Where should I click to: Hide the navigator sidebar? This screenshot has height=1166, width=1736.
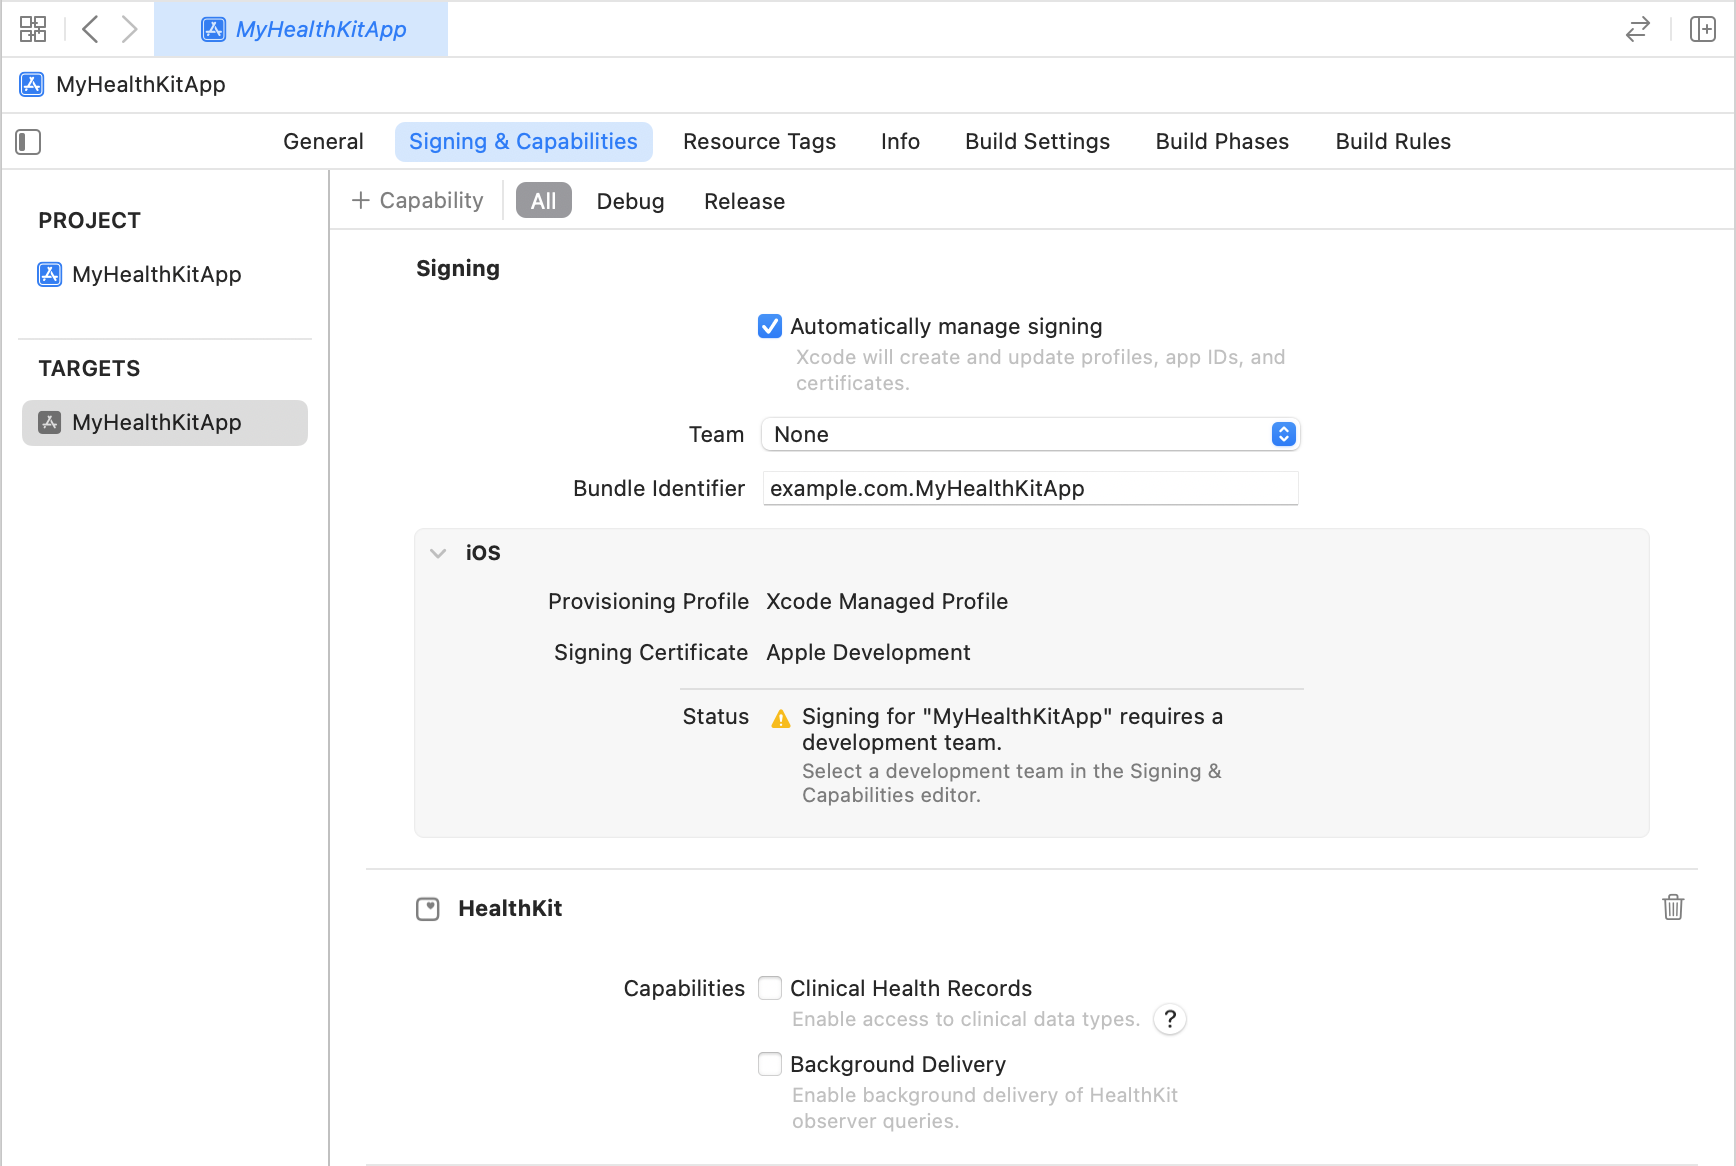[x=28, y=142]
